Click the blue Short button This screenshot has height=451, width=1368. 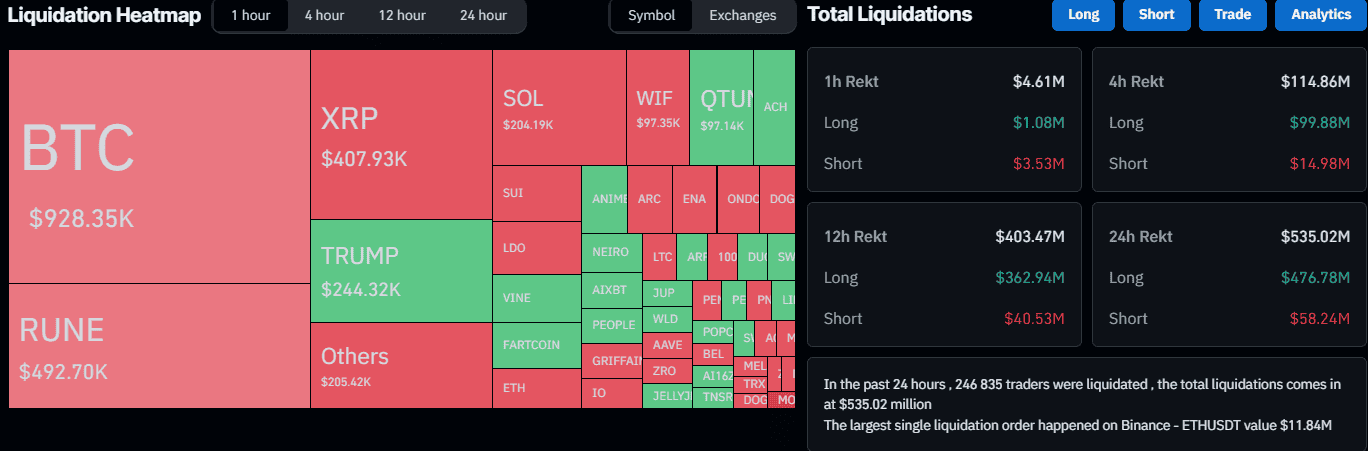1156,15
